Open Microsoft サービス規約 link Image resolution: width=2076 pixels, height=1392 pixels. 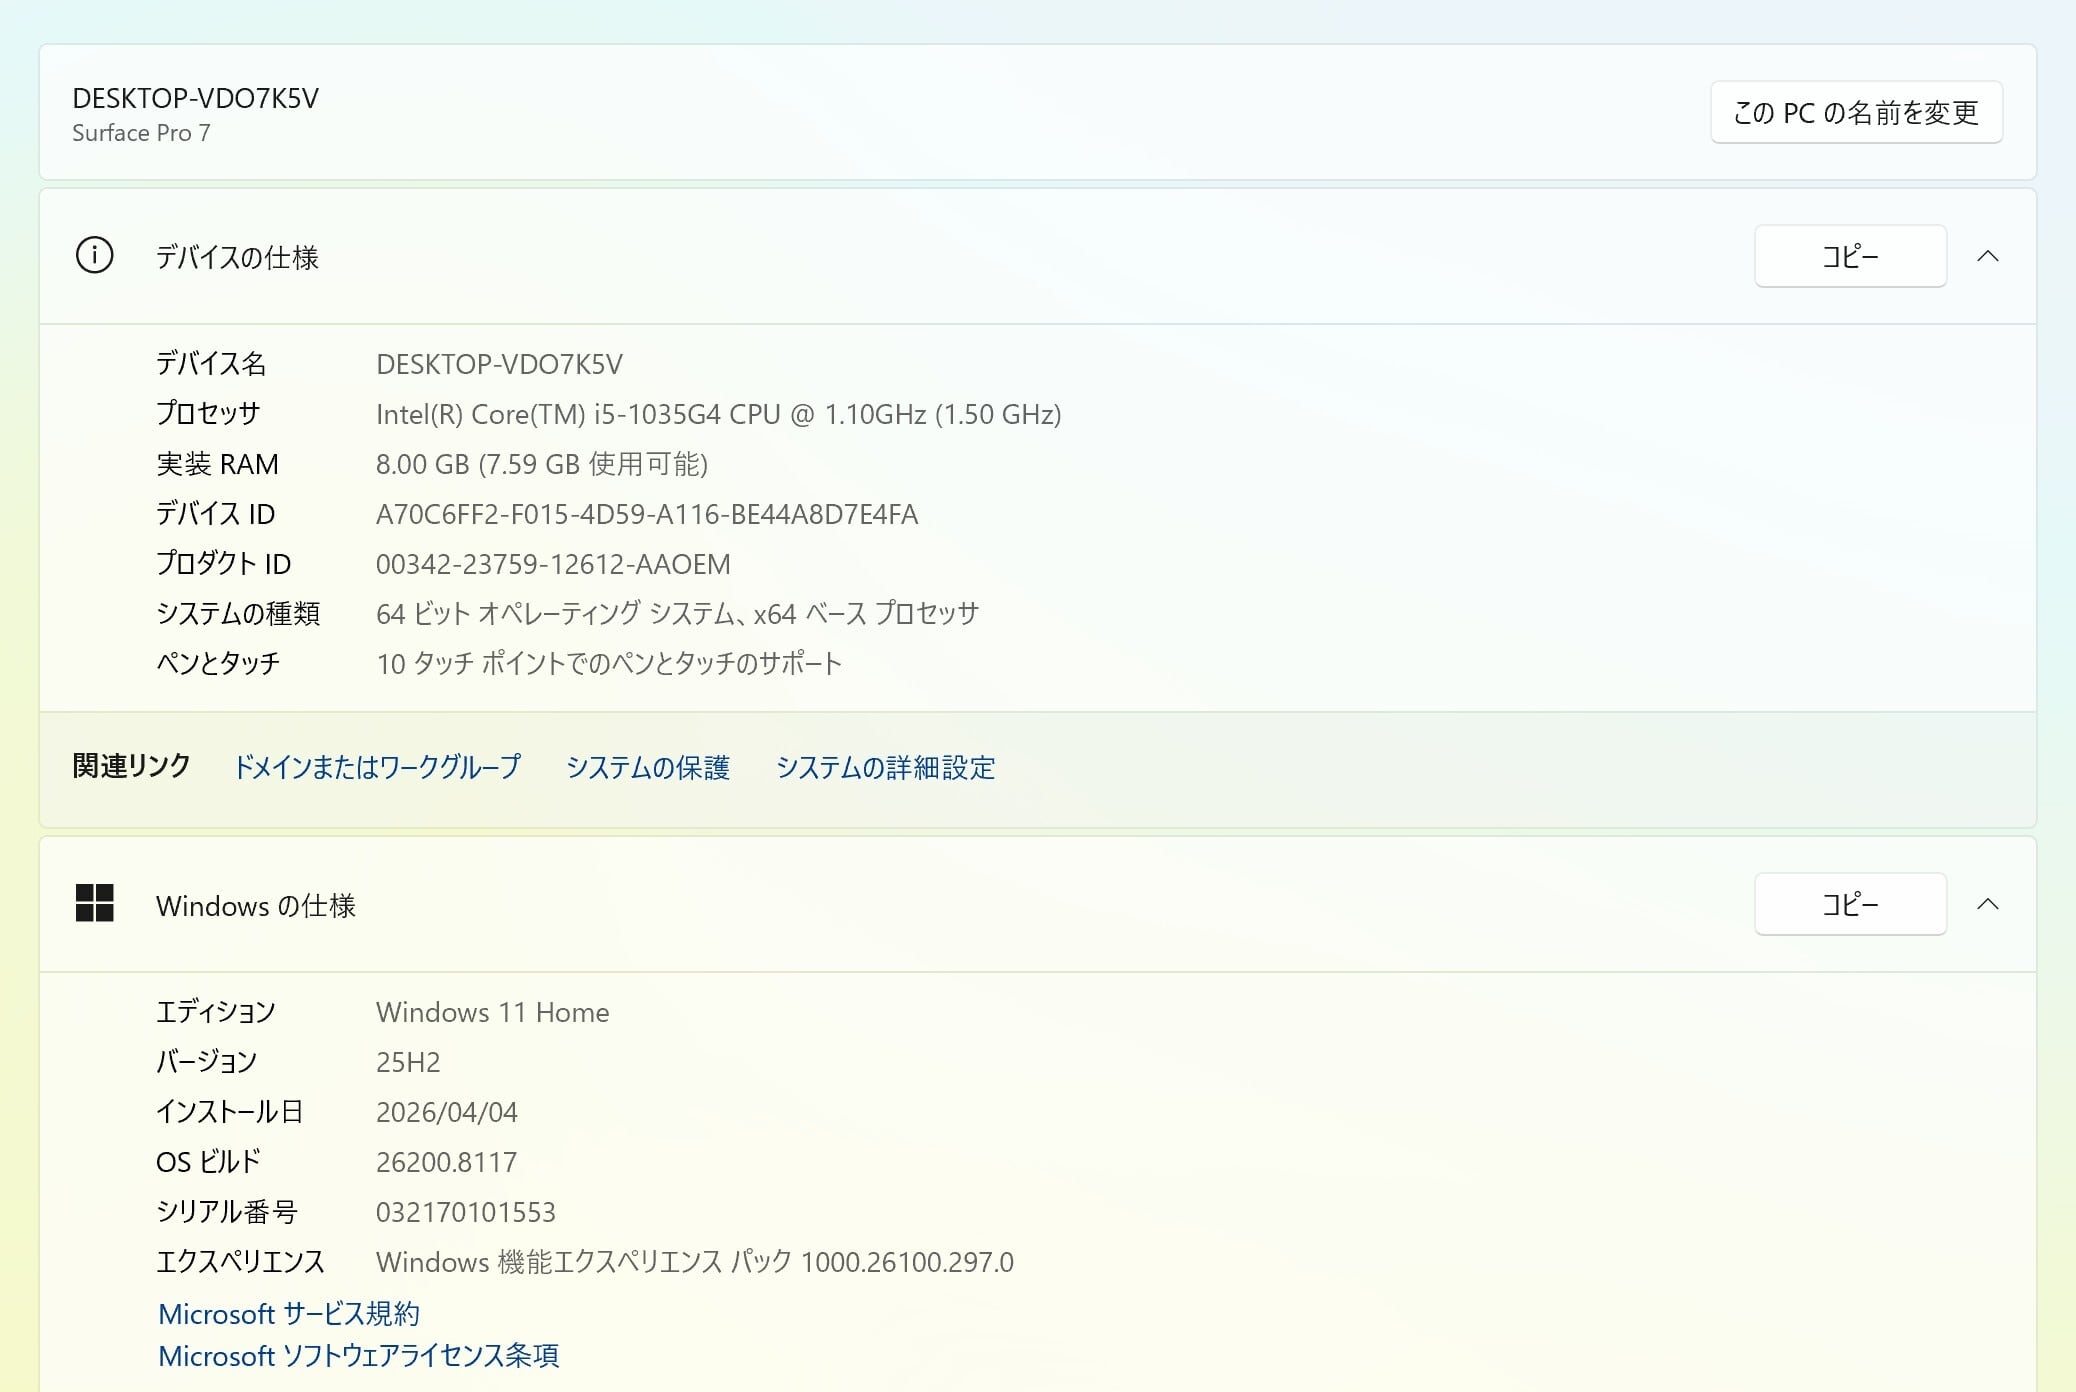point(289,1313)
